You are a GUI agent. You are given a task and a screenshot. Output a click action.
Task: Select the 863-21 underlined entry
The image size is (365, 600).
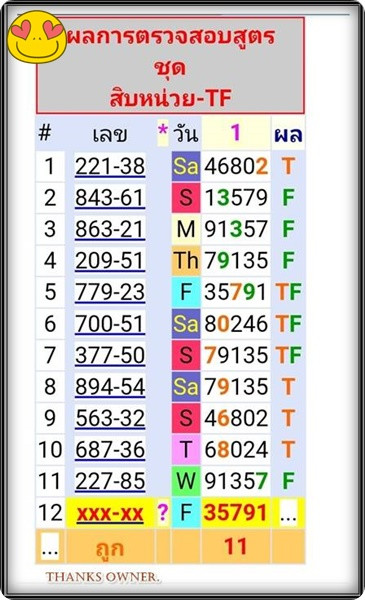[110, 229]
